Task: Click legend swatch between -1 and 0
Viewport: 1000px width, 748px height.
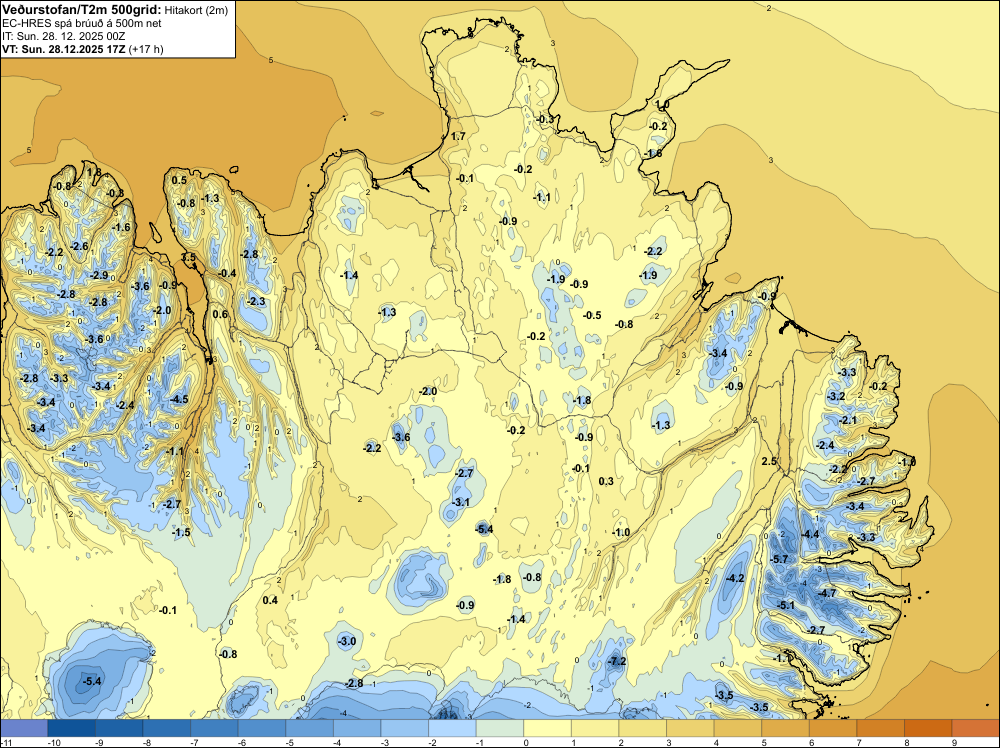Action: pyautogui.click(x=500, y=728)
